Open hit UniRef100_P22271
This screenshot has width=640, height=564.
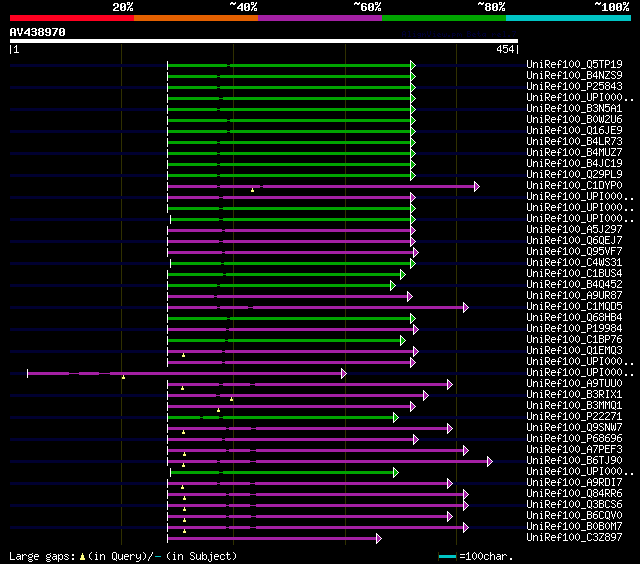tap(574, 417)
